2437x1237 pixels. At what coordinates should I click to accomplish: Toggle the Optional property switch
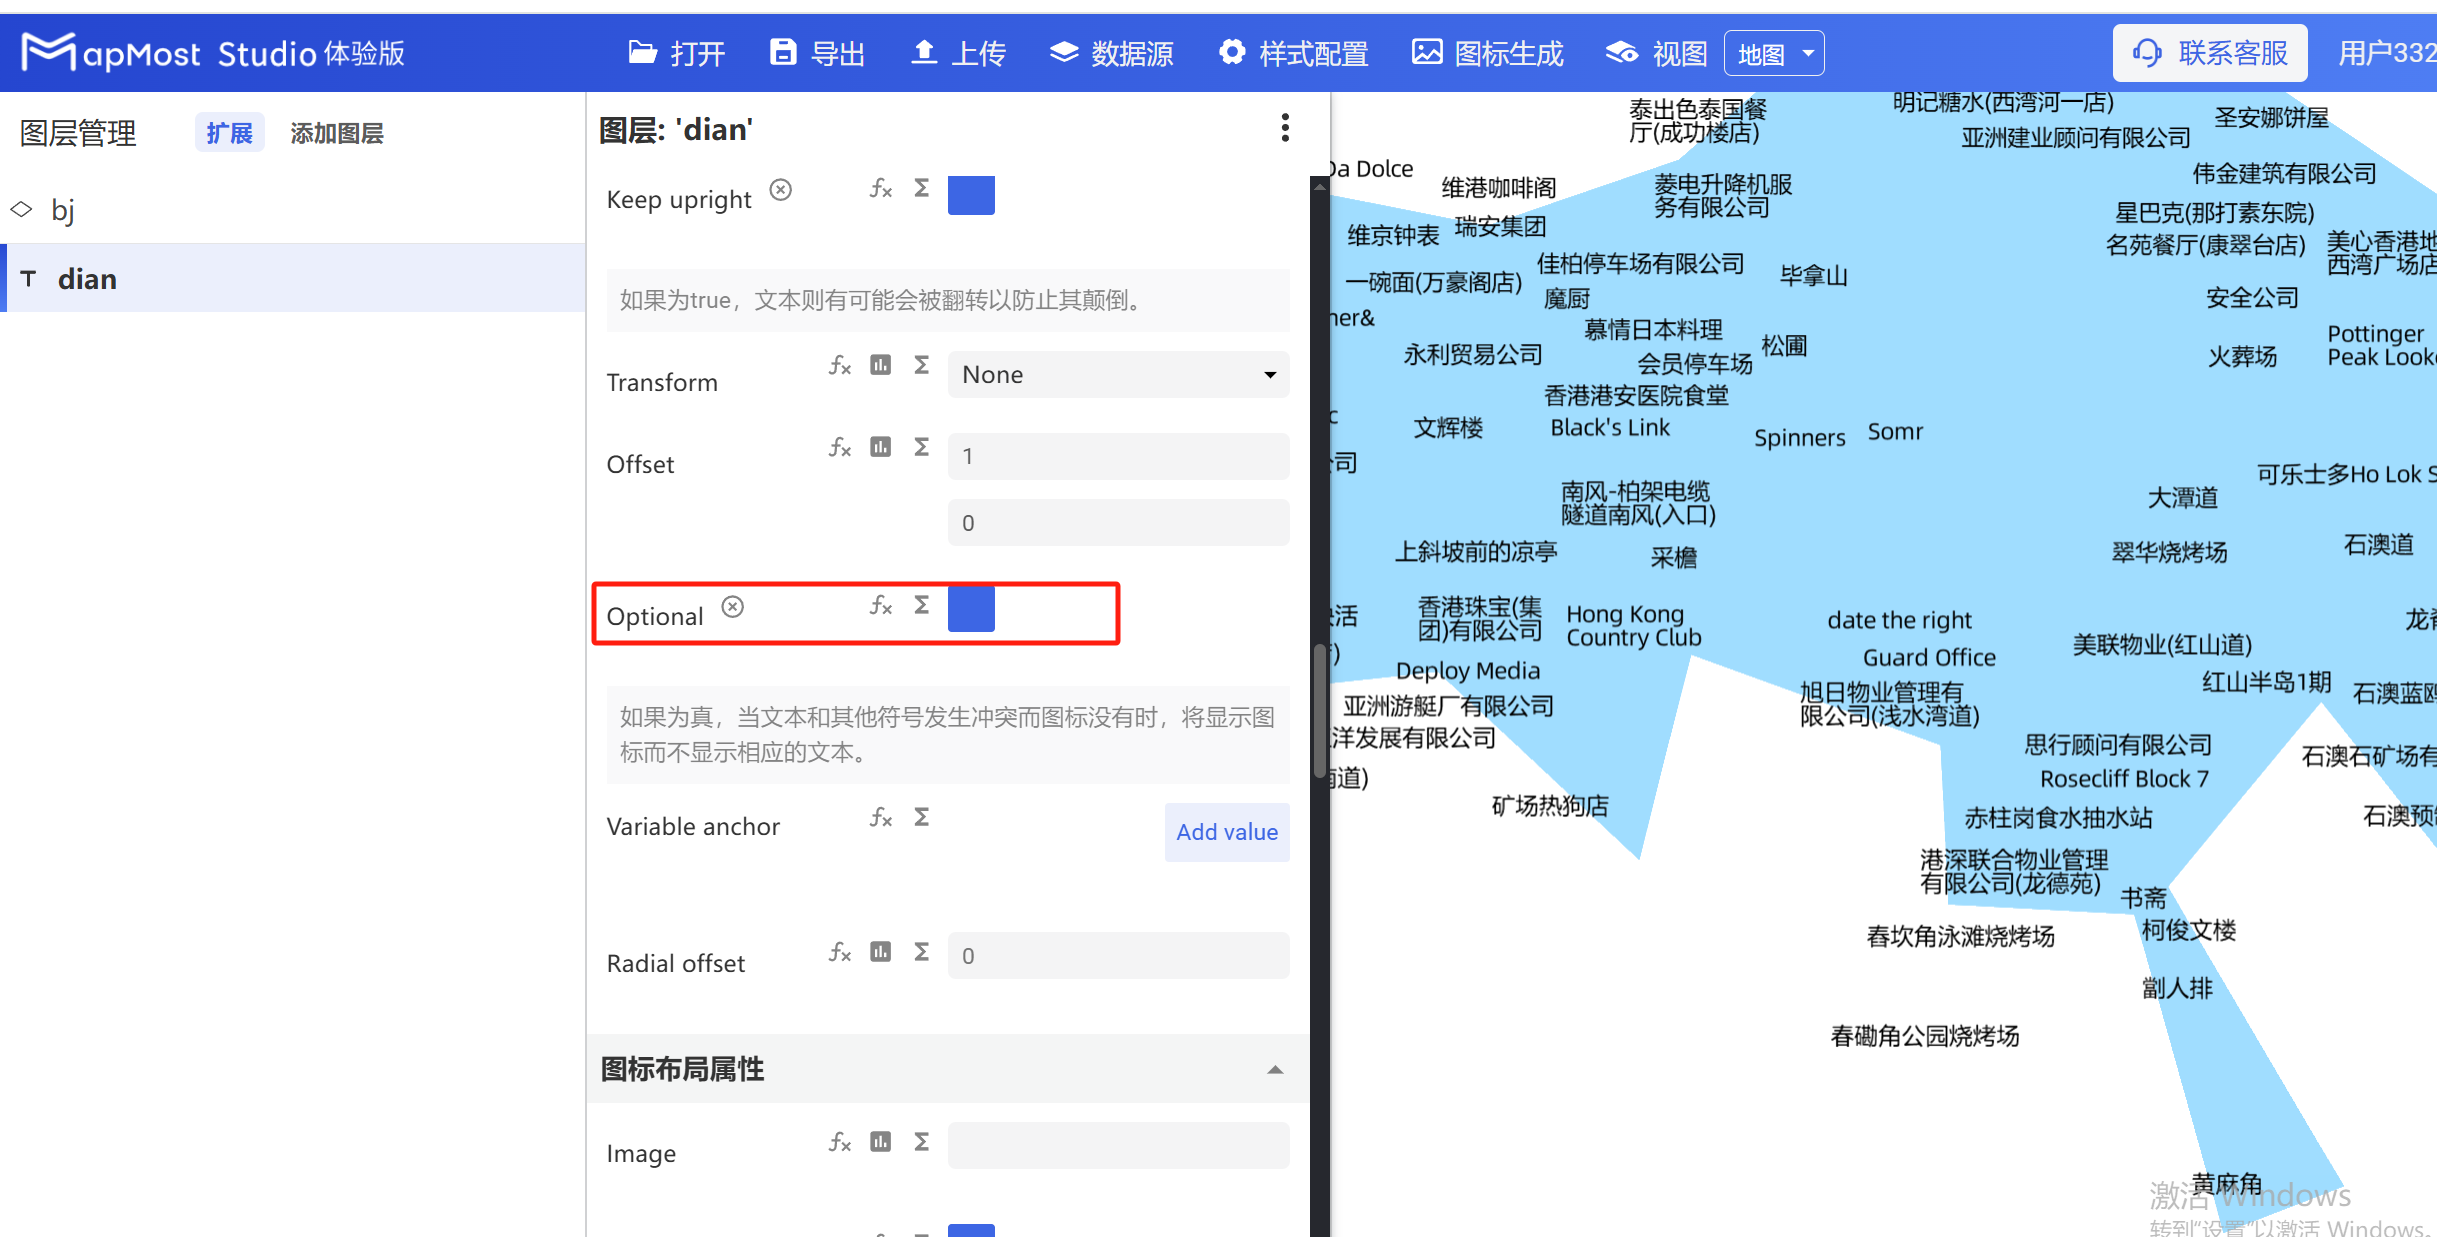coord(971,609)
